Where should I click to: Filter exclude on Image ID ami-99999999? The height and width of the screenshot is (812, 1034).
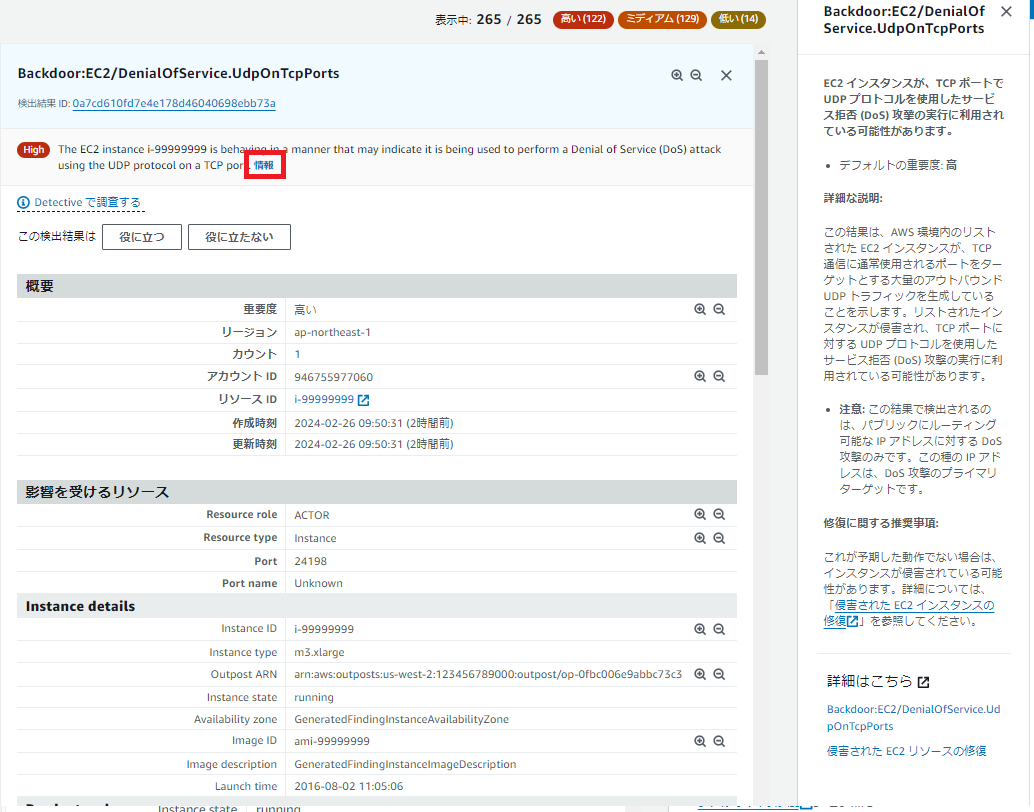(719, 741)
